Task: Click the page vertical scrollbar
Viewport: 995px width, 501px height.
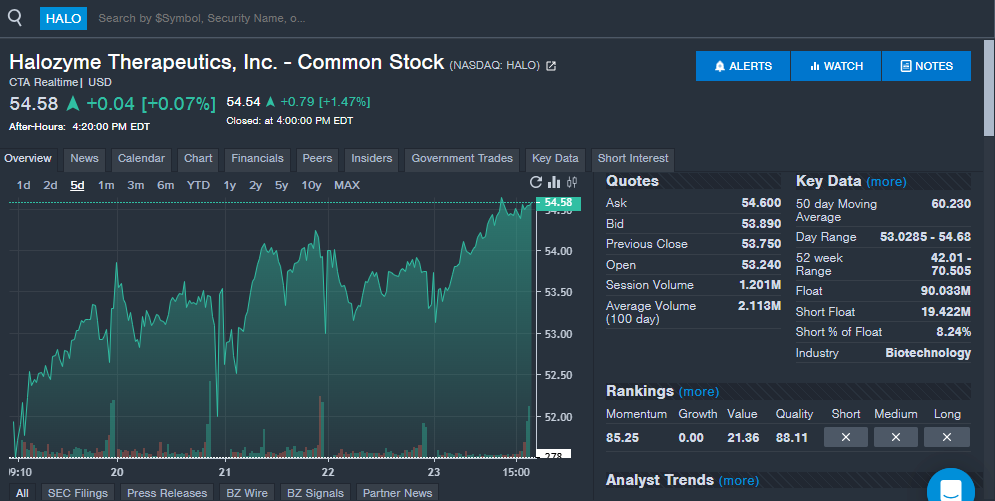Action: click(989, 88)
